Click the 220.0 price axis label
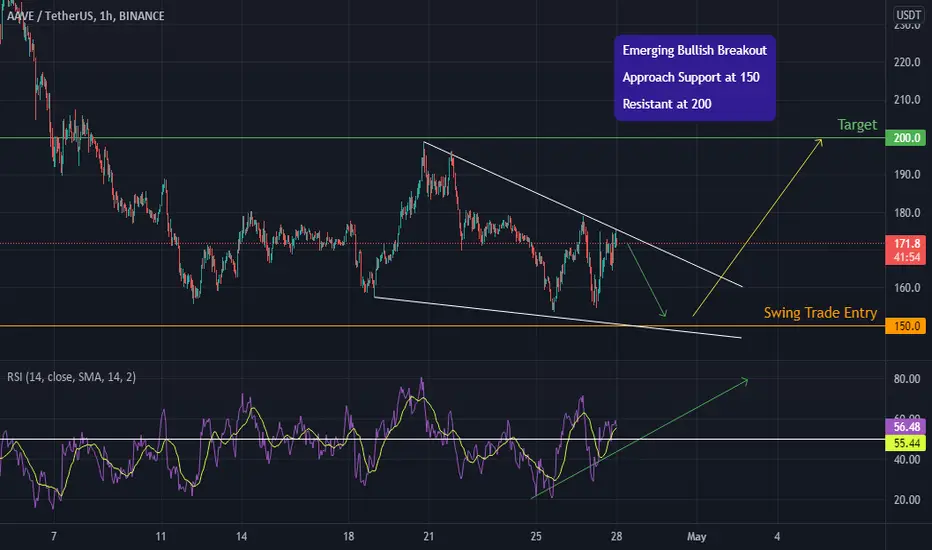This screenshot has width=932, height=550. point(906,62)
